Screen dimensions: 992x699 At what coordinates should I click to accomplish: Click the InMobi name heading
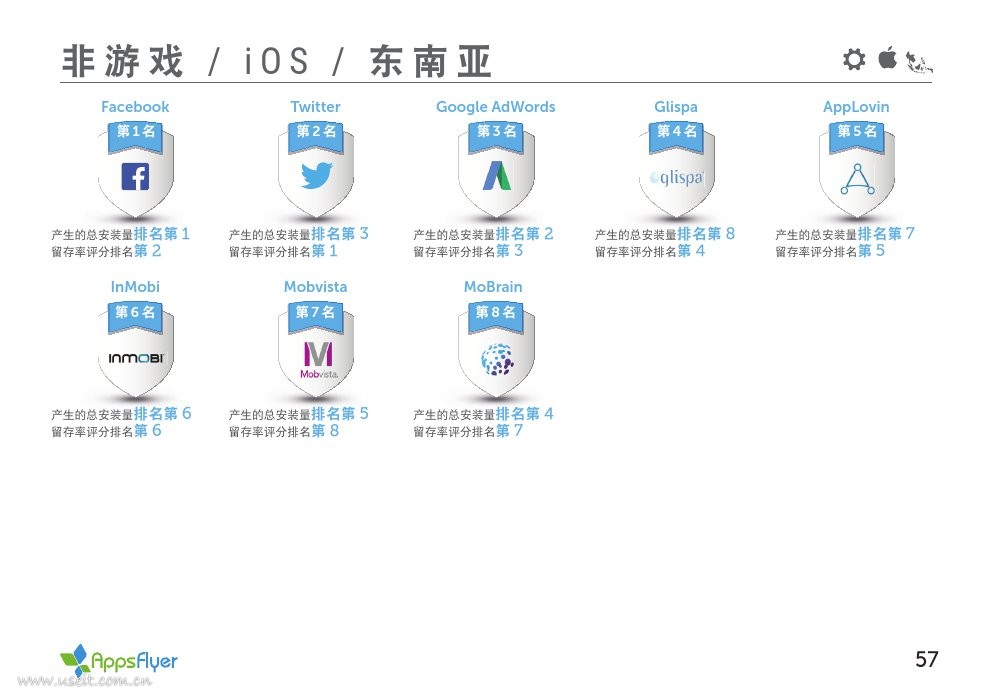(x=135, y=287)
